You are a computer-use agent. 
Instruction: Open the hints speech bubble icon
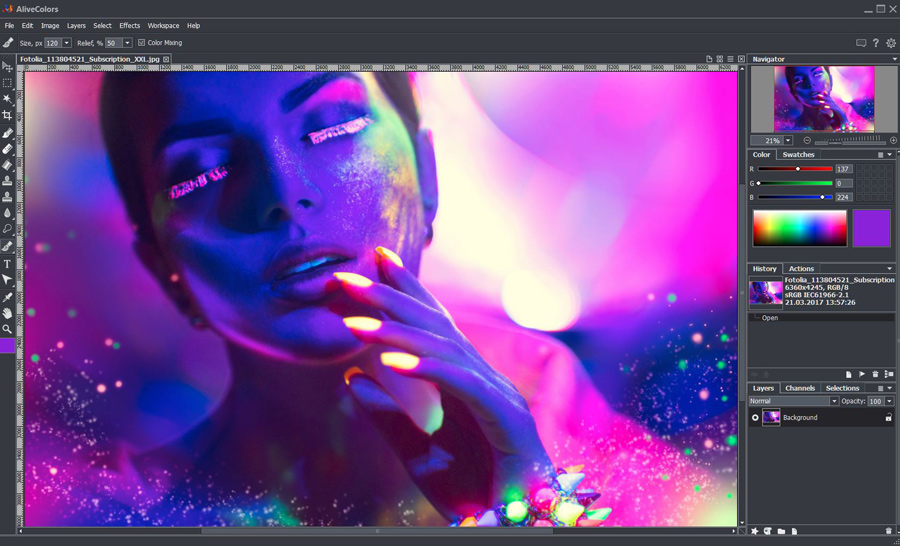click(x=860, y=43)
